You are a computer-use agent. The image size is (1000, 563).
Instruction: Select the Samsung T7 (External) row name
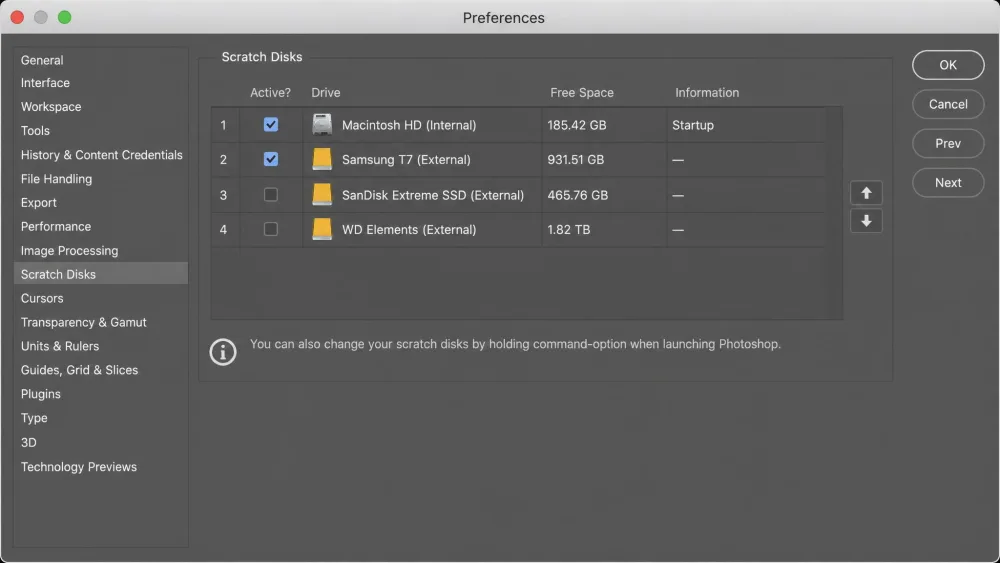[x=406, y=159]
